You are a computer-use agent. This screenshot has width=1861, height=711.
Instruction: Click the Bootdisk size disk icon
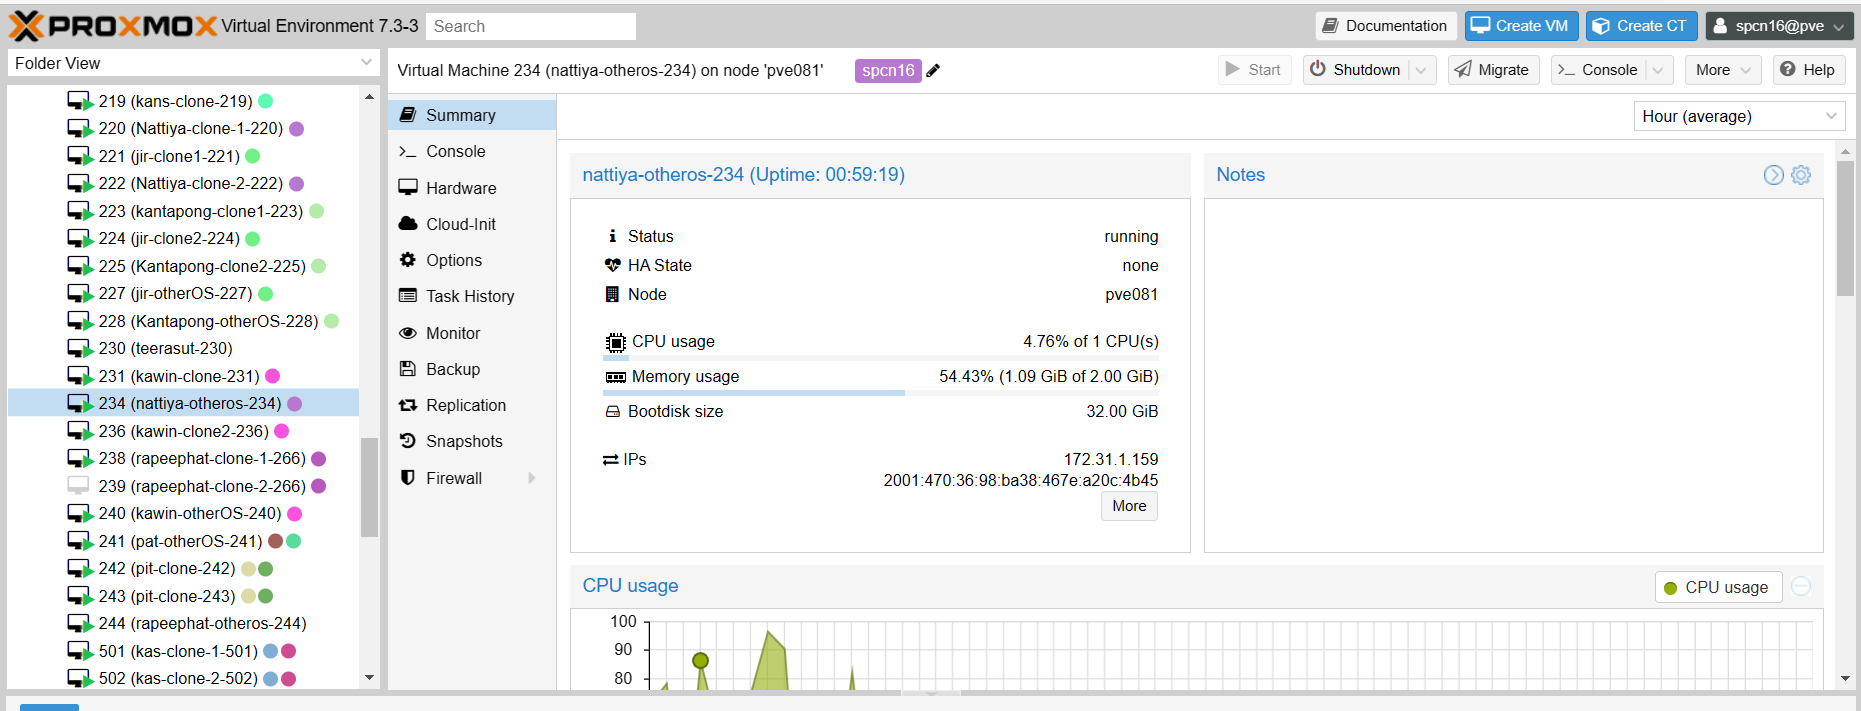[x=613, y=412]
